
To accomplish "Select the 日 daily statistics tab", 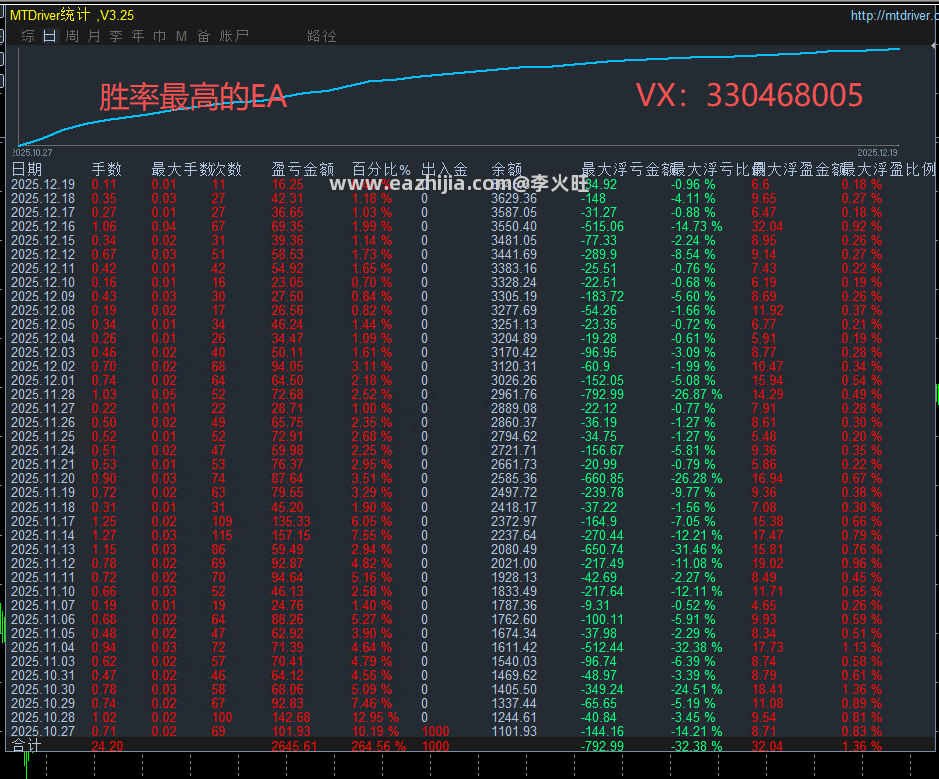I will click(x=50, y=36).
